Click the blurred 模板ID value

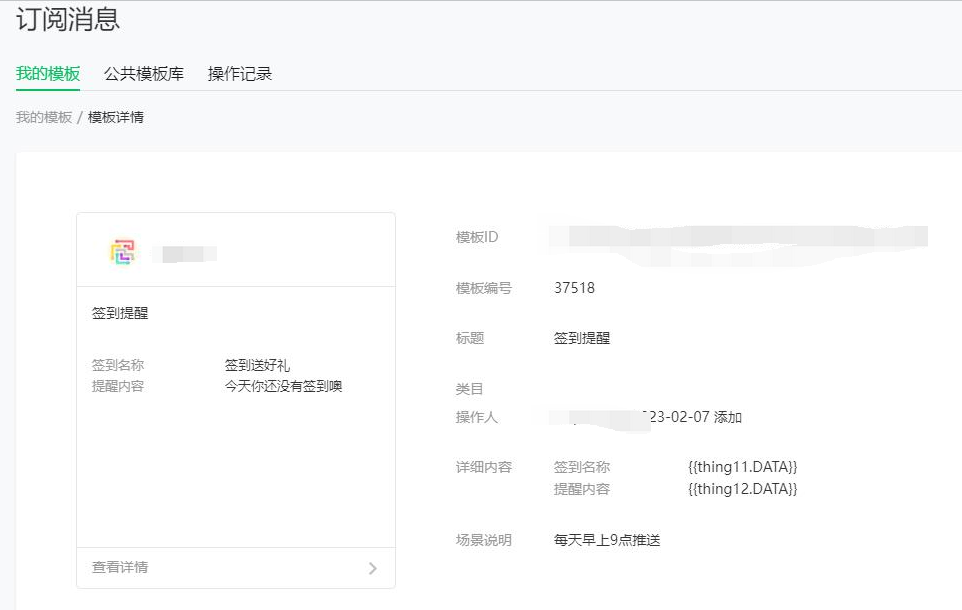coord(738,238)
